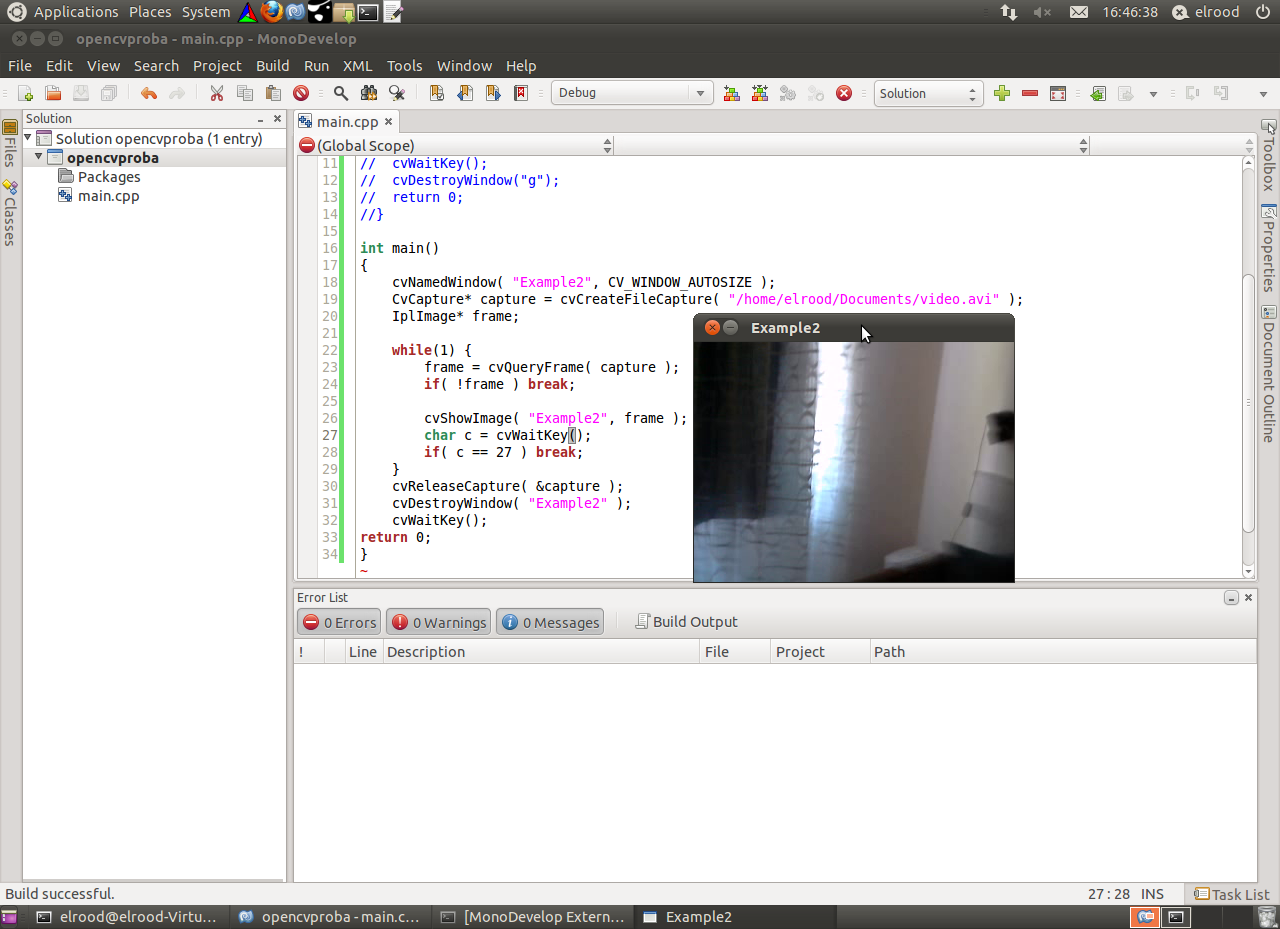The height and width of the screenshot is (929, 1280).
Task: Open the Task List in status bar
Action: (x=1232, y=894)
